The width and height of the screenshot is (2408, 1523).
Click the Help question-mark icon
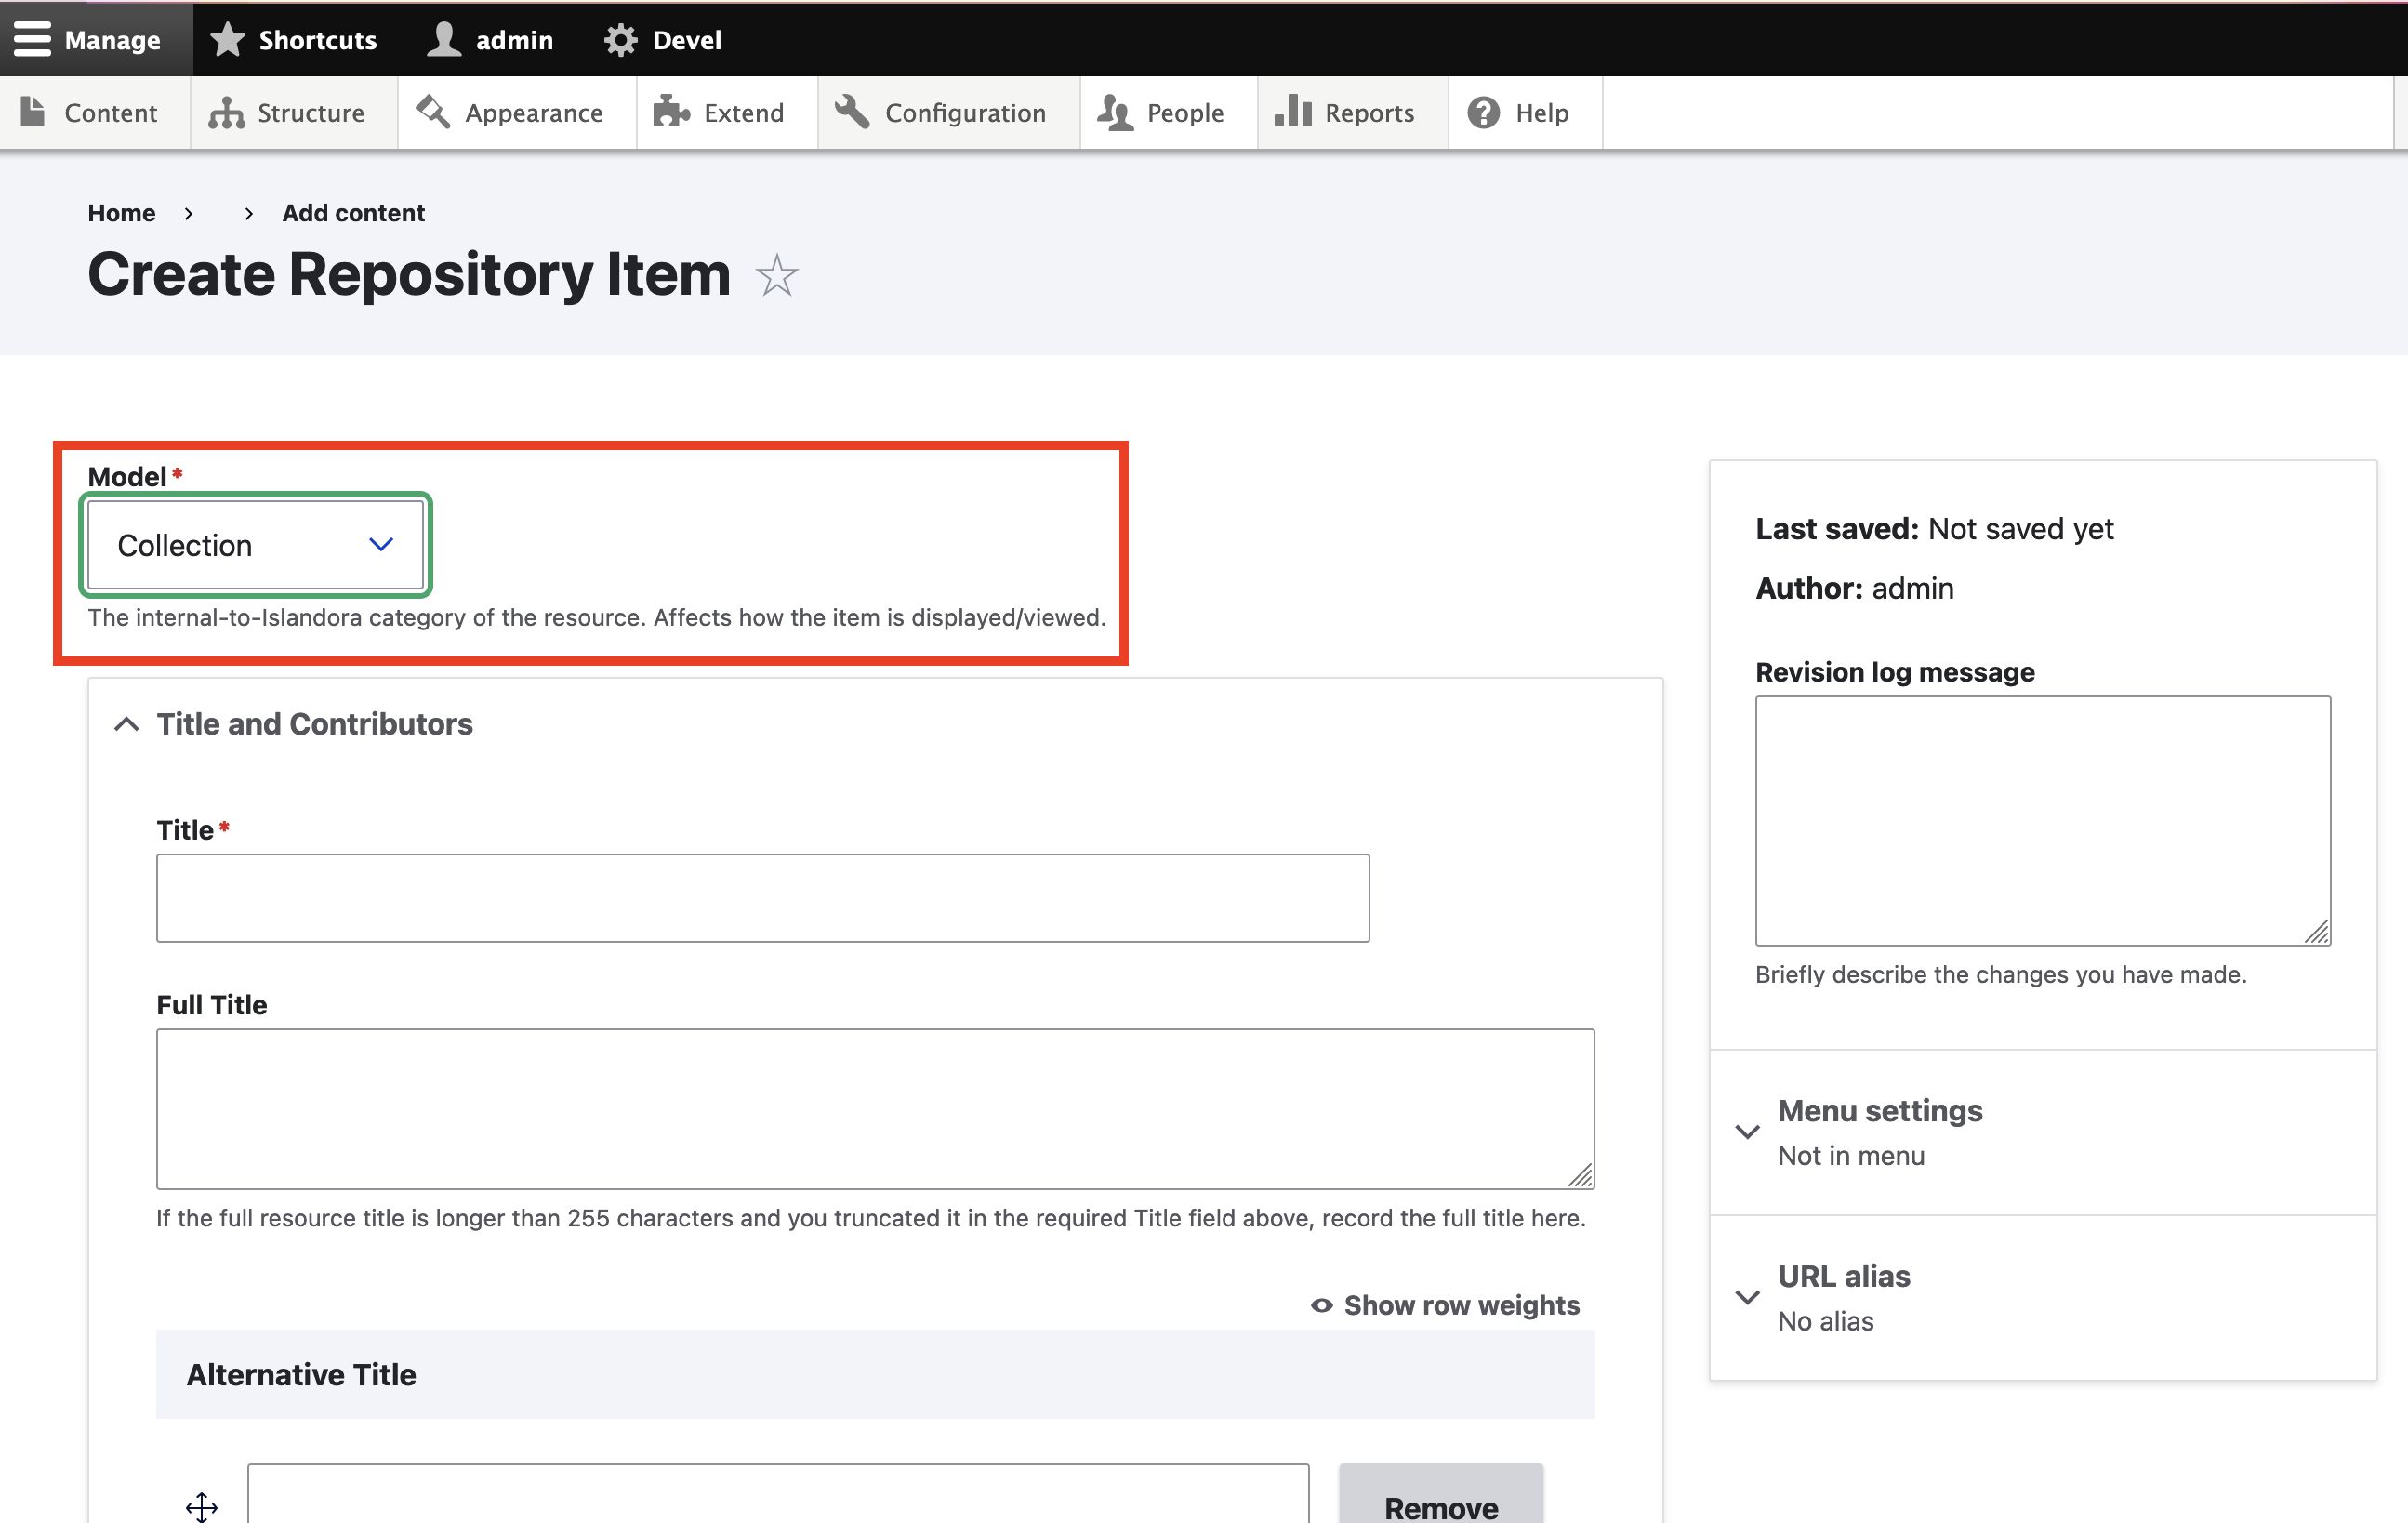(1482, 112)
